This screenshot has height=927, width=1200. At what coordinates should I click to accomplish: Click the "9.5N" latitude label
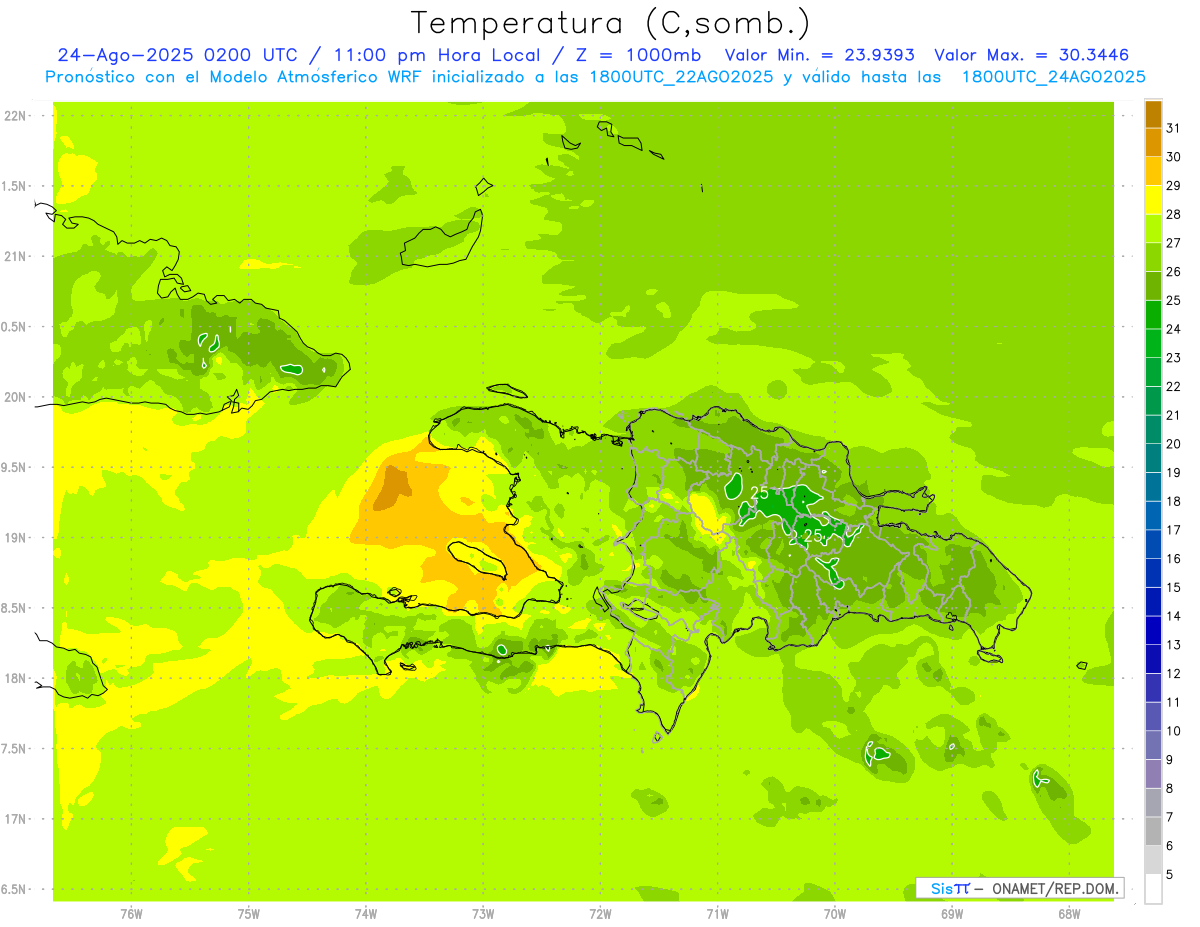tap(16, 467)
